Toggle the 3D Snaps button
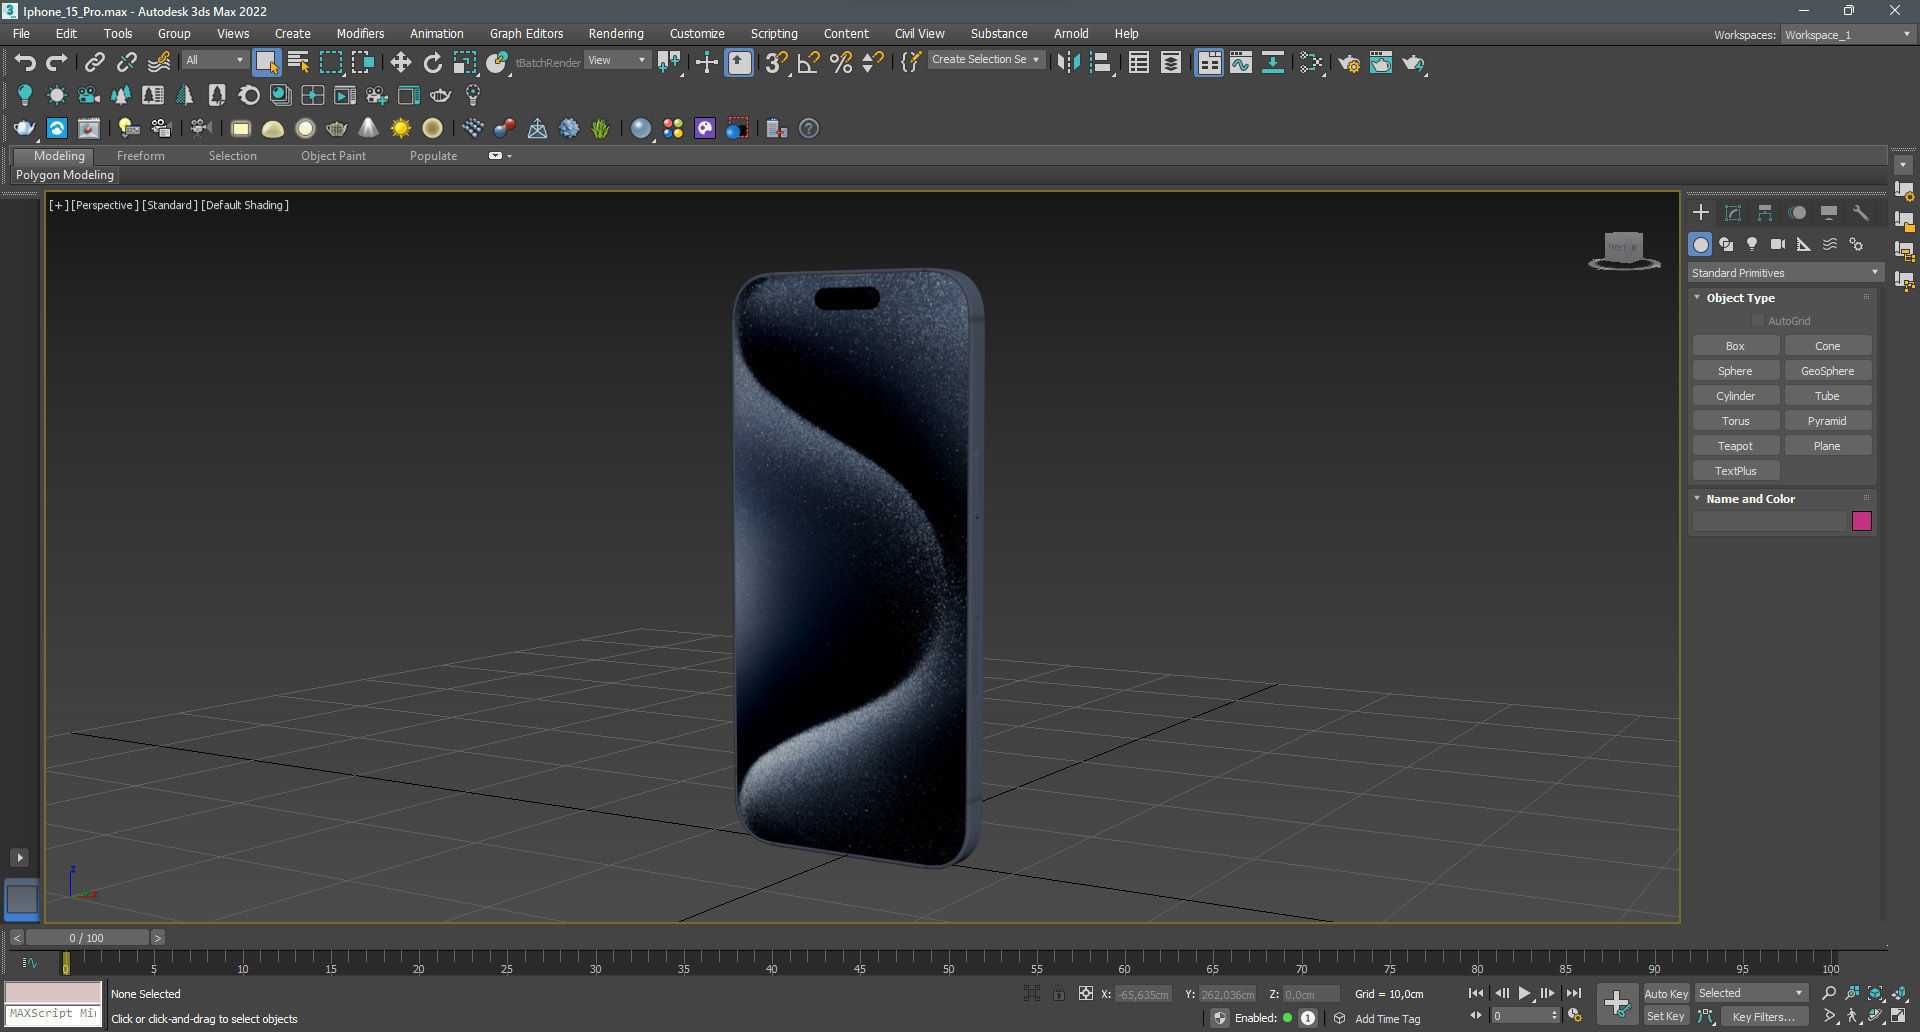The width and height of the screenshot is (1920, 1032). coord(776,63)
